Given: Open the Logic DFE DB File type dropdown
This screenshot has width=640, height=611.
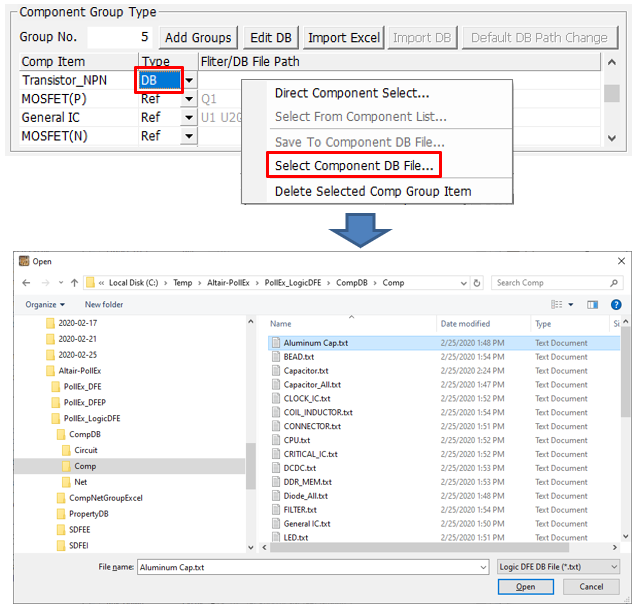Looking at the screenshot, I should click(558, 566).
